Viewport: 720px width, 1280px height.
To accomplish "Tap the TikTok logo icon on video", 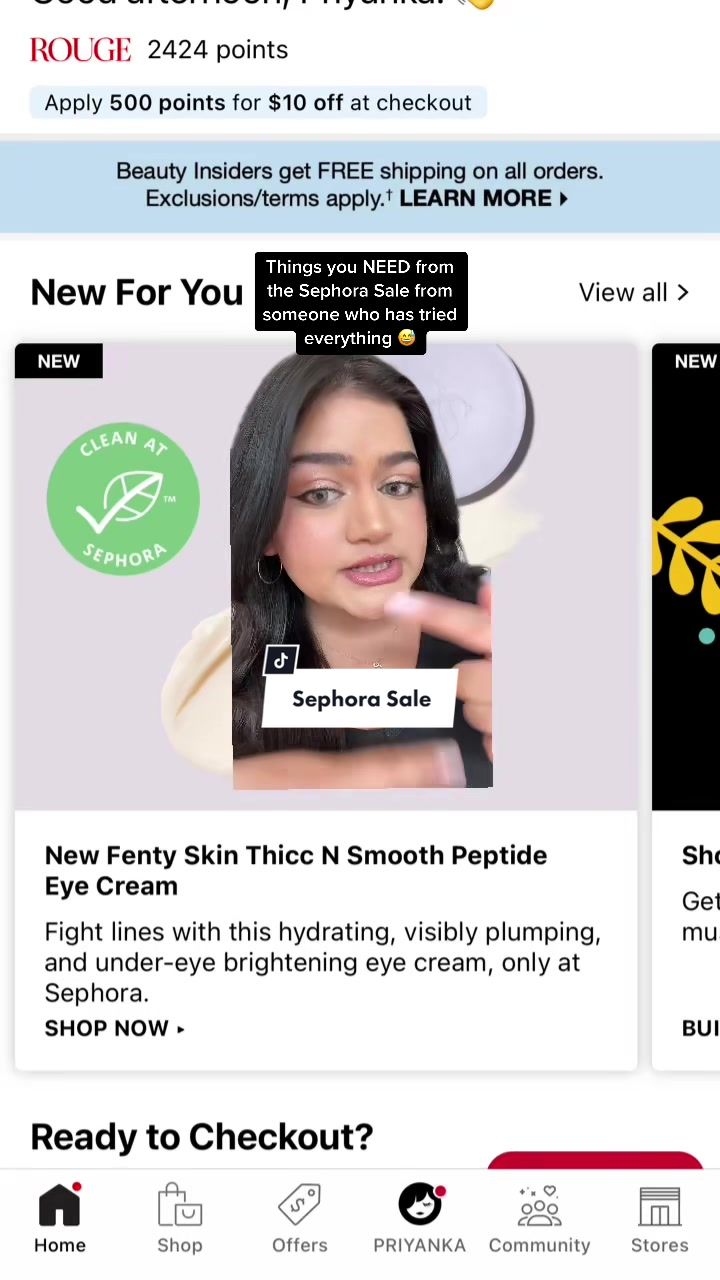I will [x=281, y=660].
